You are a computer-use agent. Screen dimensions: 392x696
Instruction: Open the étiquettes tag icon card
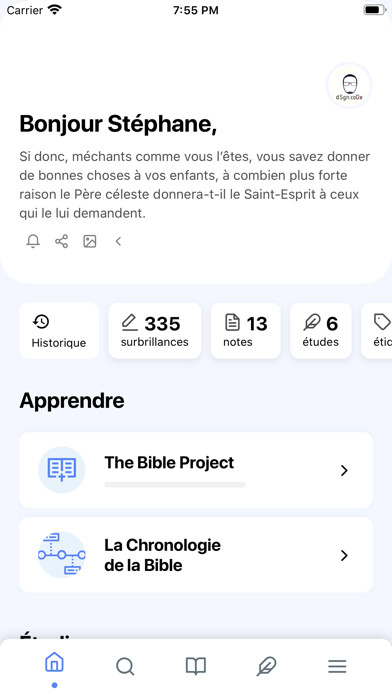coord(376,331)
